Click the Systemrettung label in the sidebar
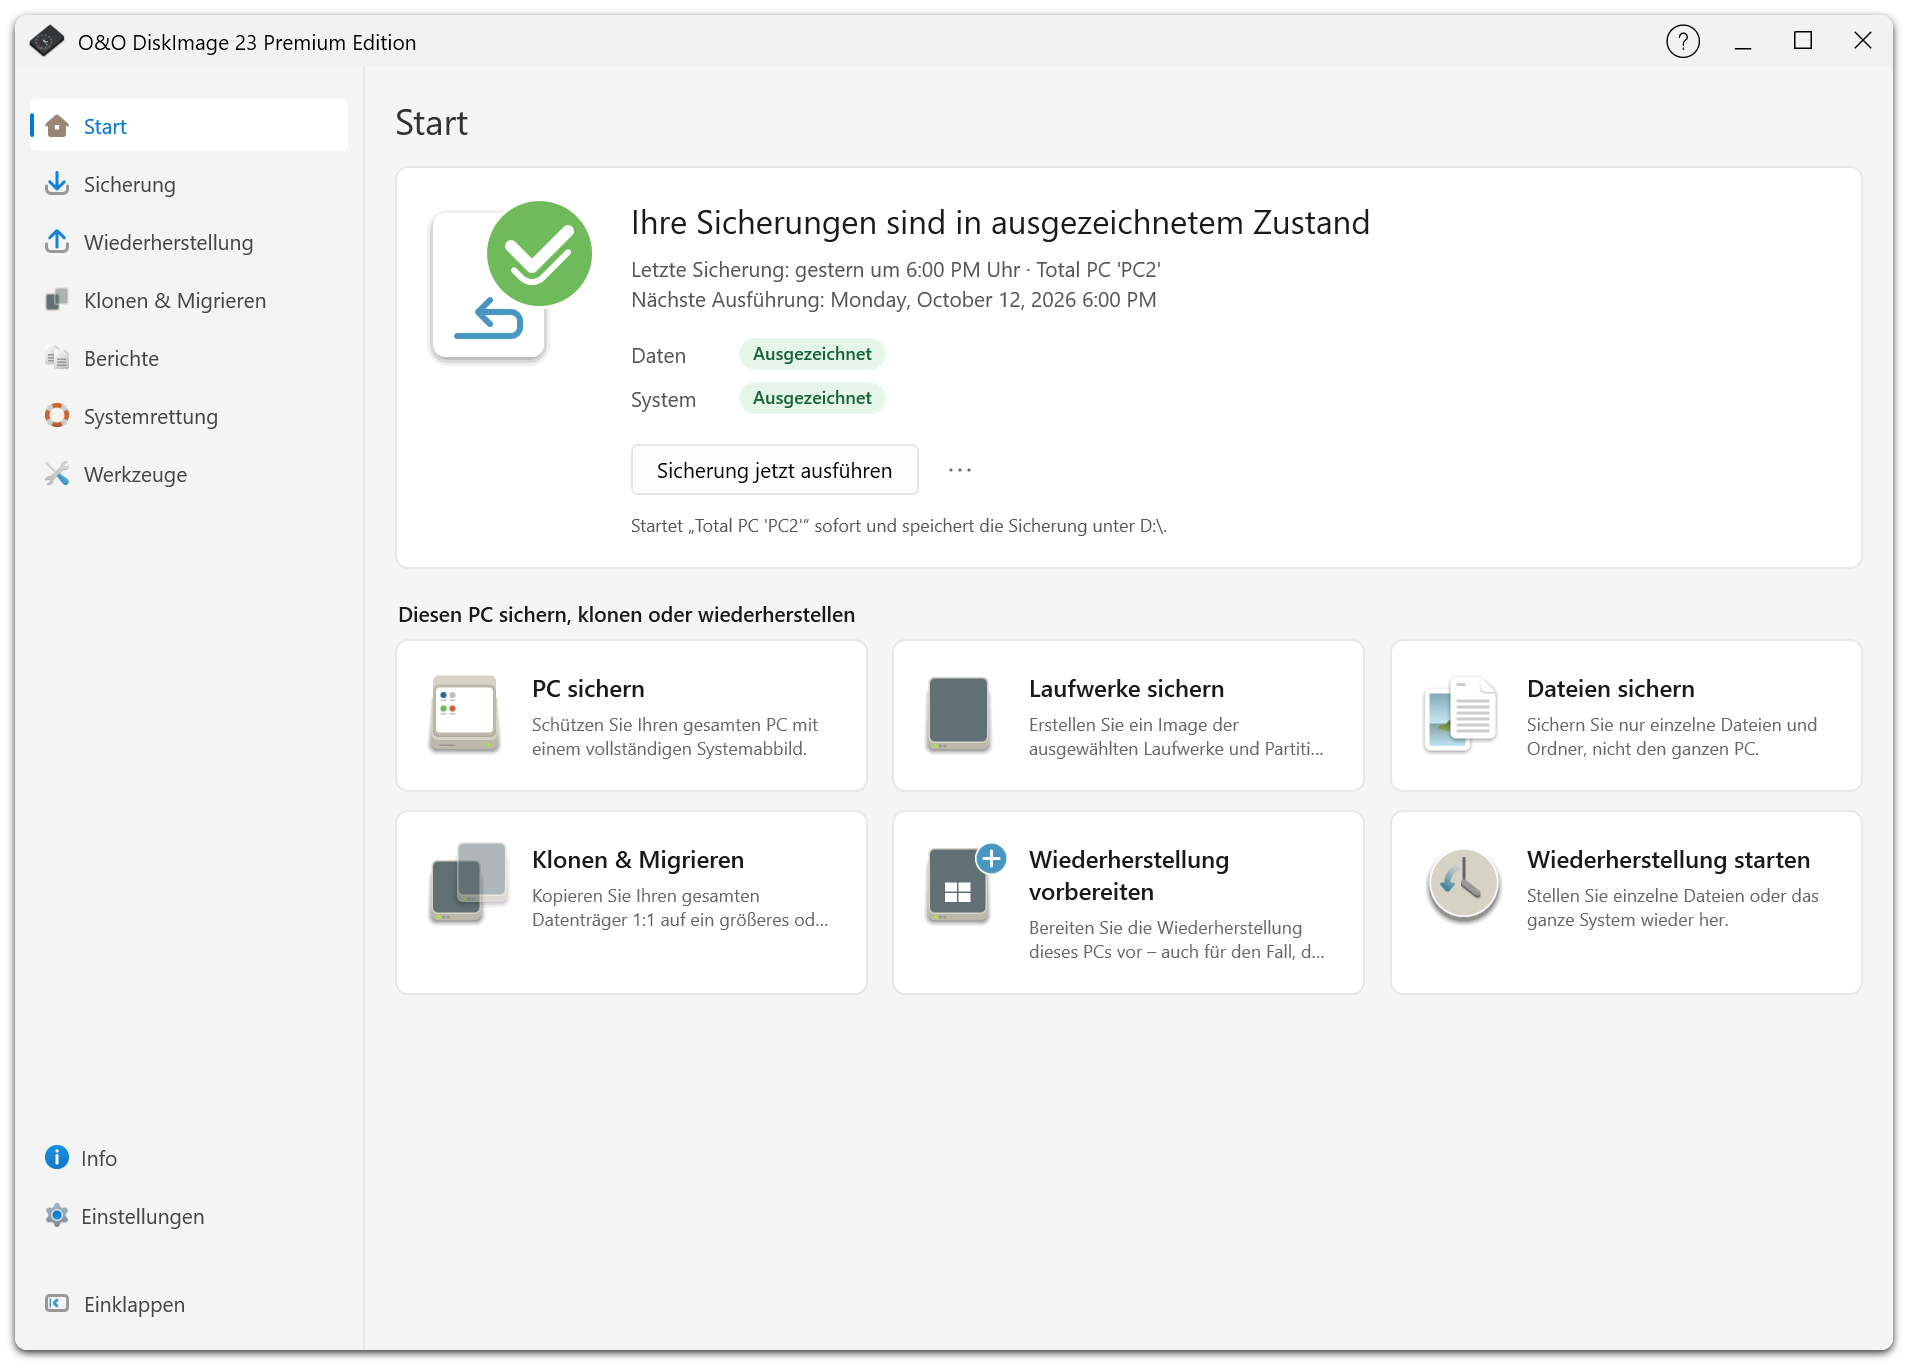Image resolution: width=1908 pixels, height=1365 pixels. [x=151, y=417]
